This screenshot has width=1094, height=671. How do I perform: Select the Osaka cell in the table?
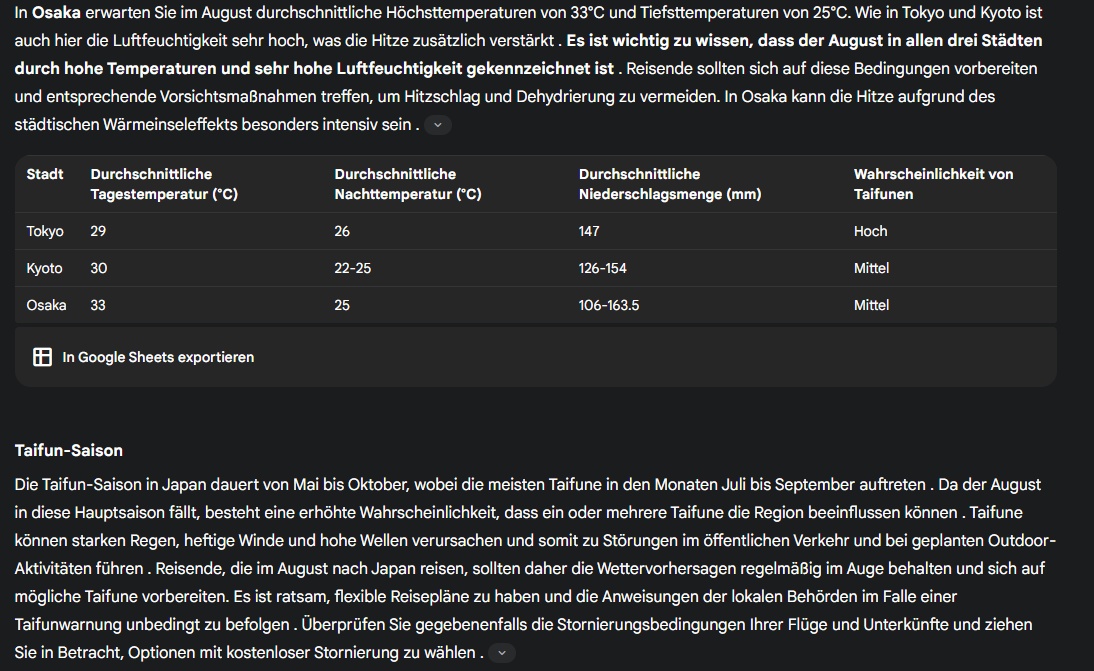coord(46,305)
